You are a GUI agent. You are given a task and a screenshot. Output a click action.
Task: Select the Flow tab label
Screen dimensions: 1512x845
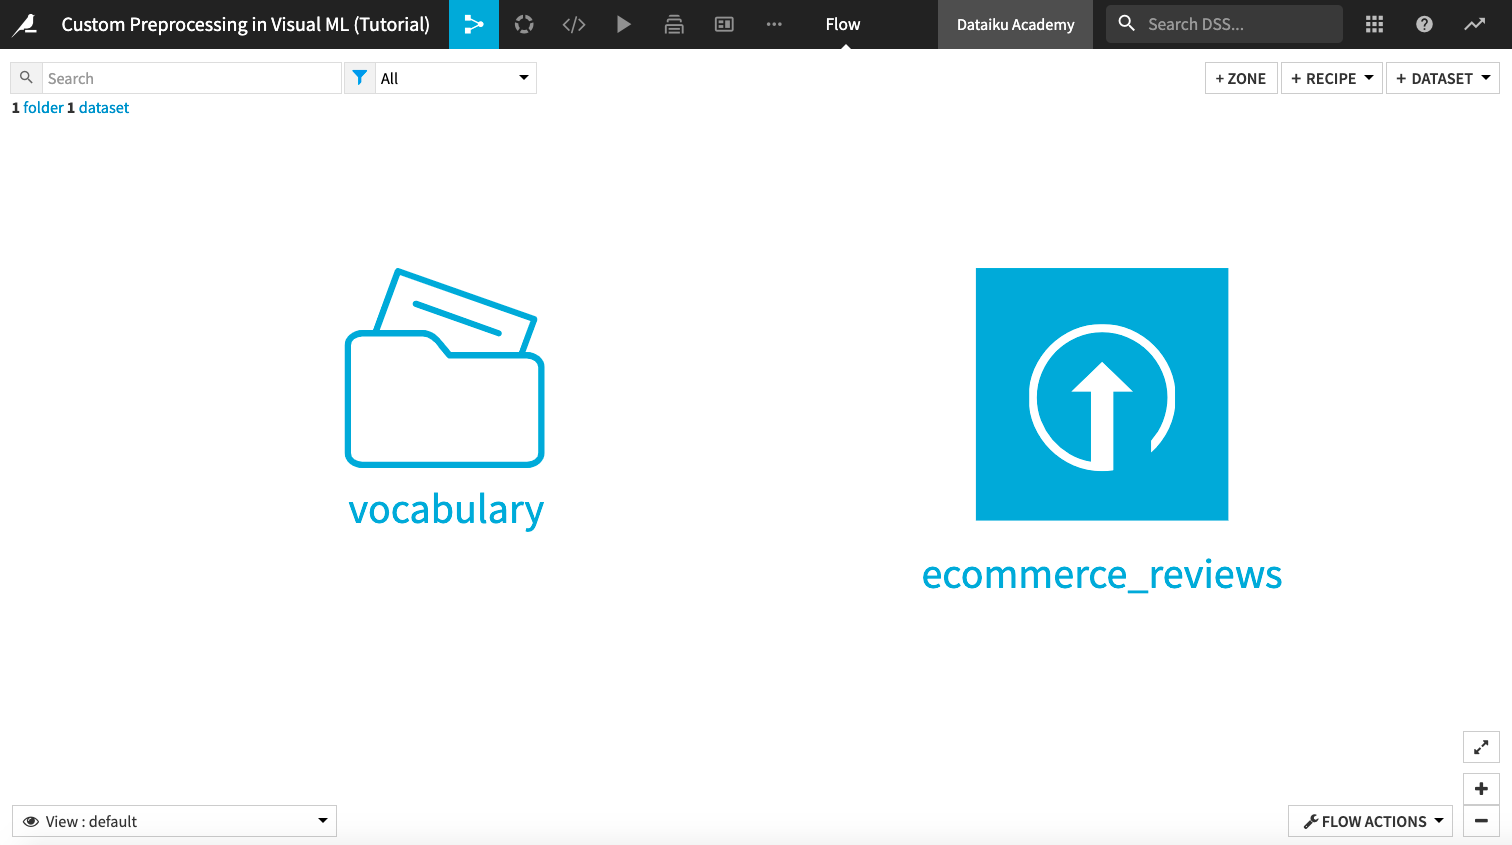[843, 24]
